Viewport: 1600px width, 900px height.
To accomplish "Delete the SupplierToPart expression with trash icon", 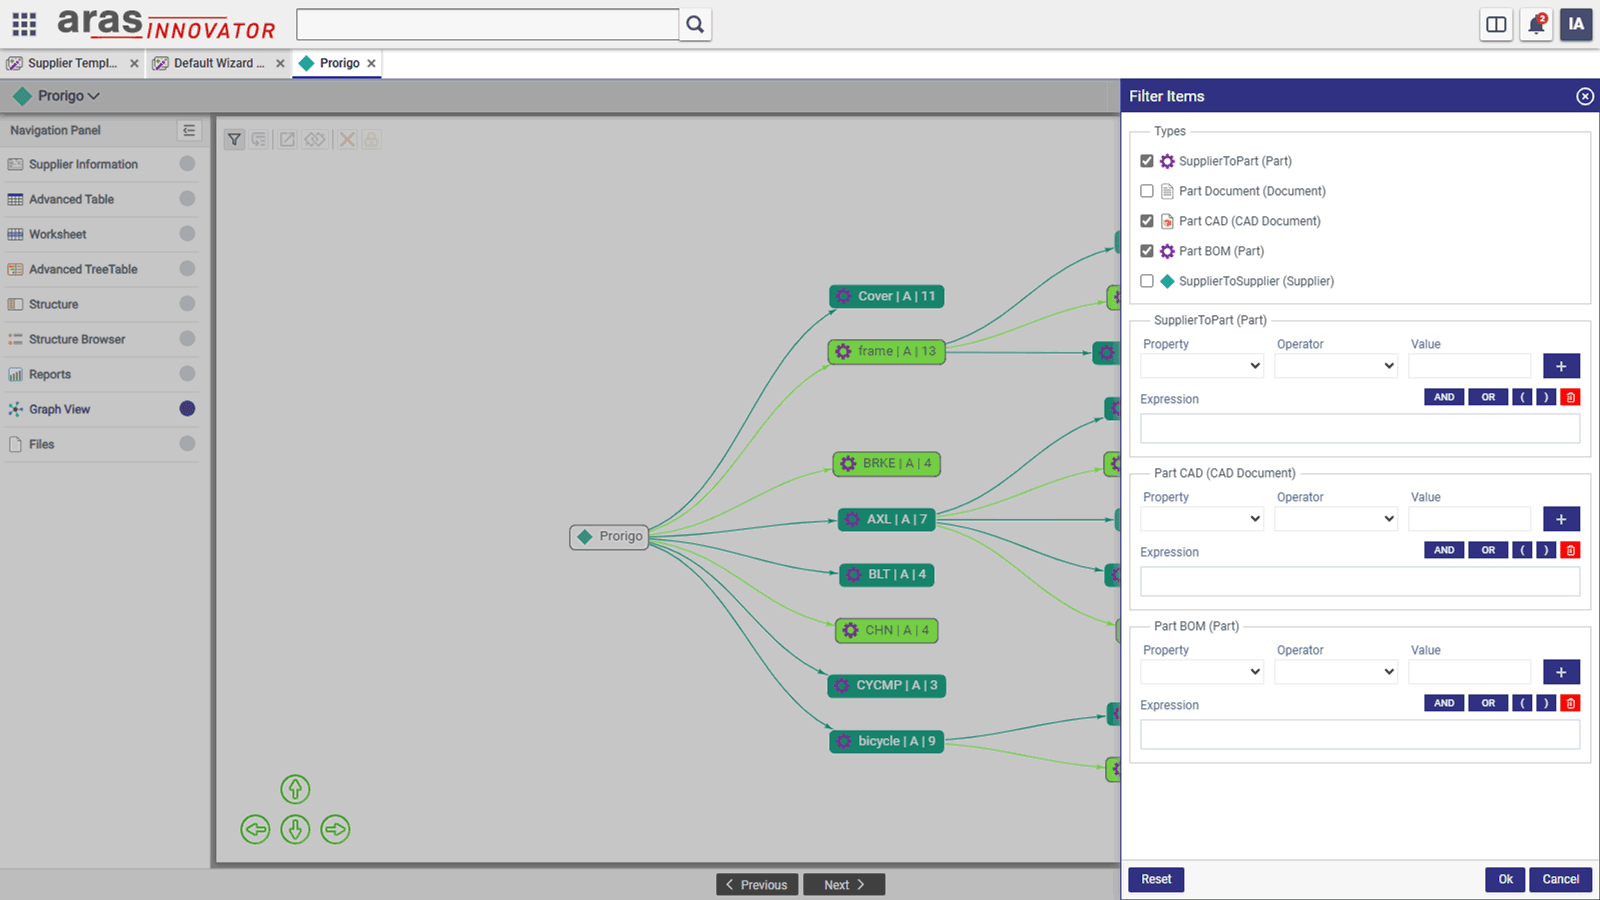I will (1570, 397).
